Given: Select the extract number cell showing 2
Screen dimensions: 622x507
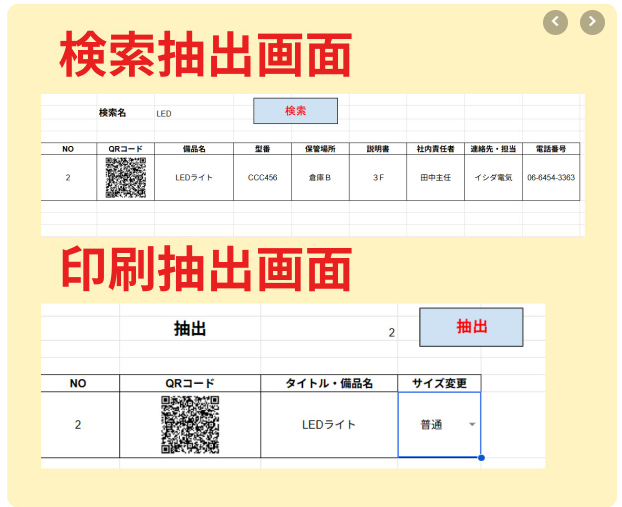Looking at the screenshot, I should pyautogui.click(x=329, y=332).
